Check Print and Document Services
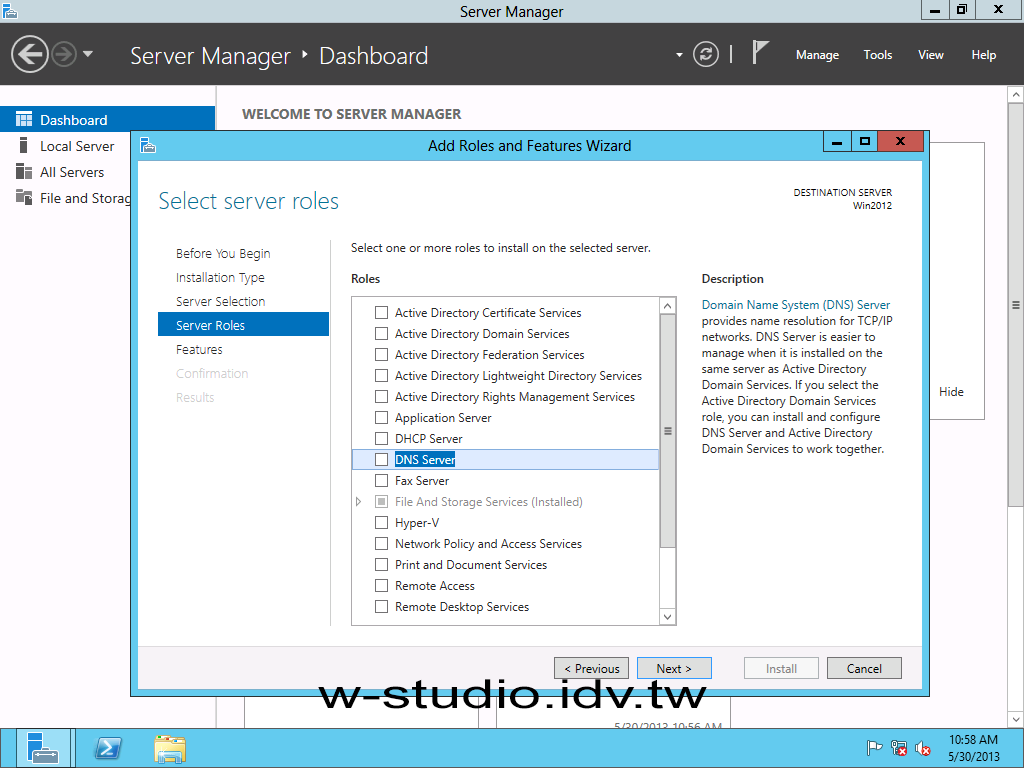This screenshot has height=768, width=1024. click(x=381, y=564)
